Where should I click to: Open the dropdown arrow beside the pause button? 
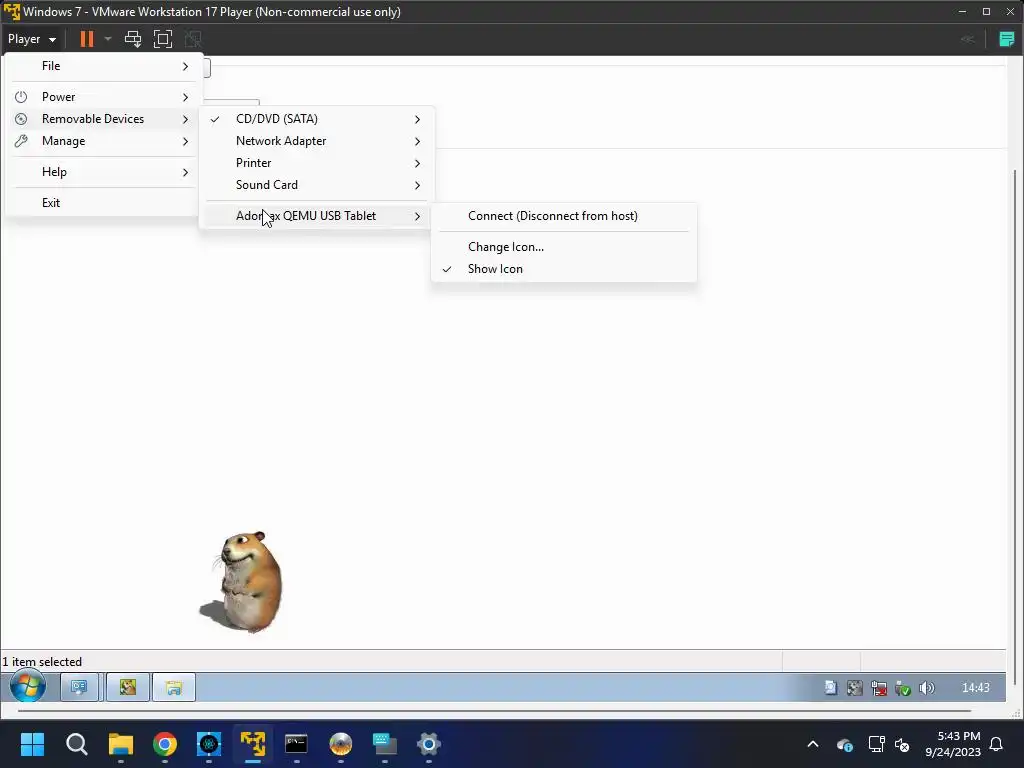(x=108, y=39)
